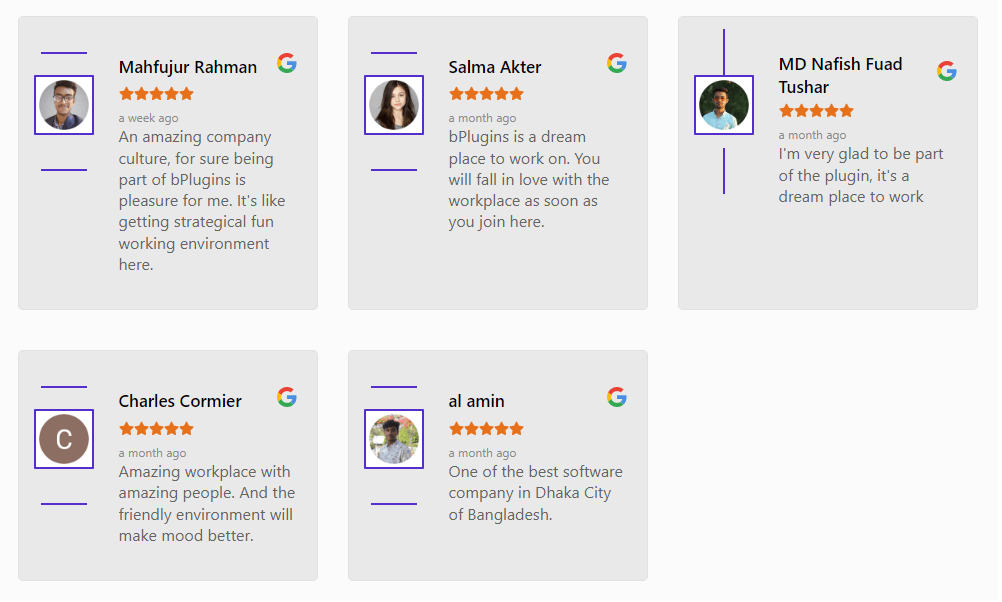Click reviewer name Salma Akter

495,67
